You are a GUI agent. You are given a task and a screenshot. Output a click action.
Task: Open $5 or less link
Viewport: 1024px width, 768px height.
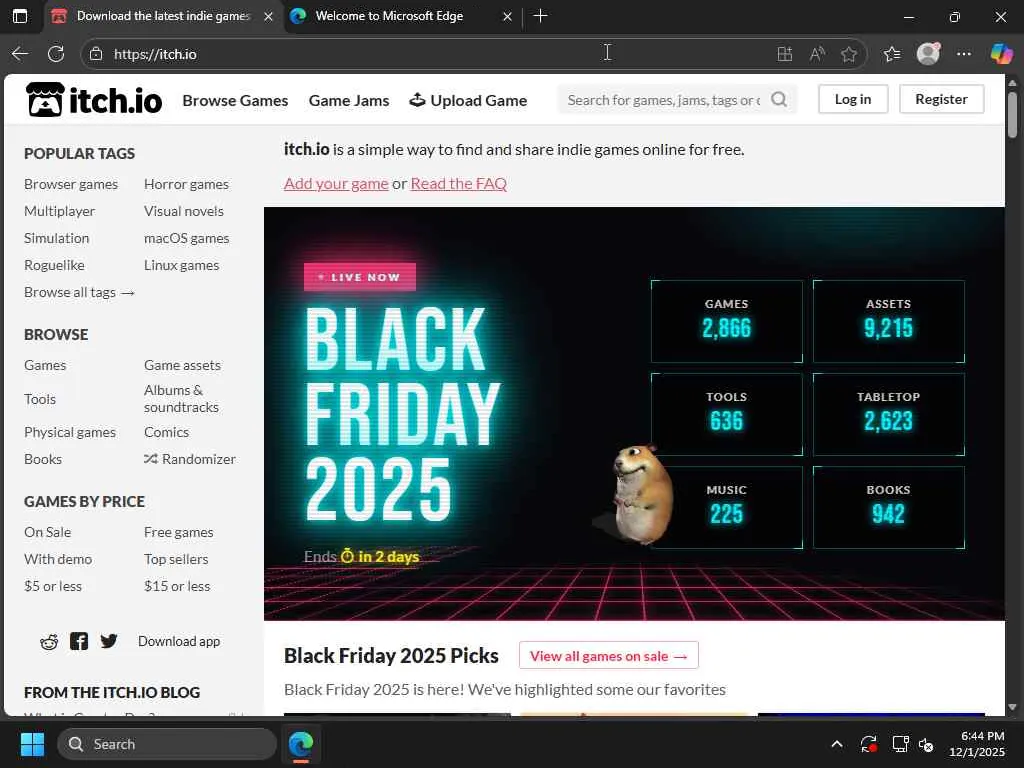coord(53,586)
